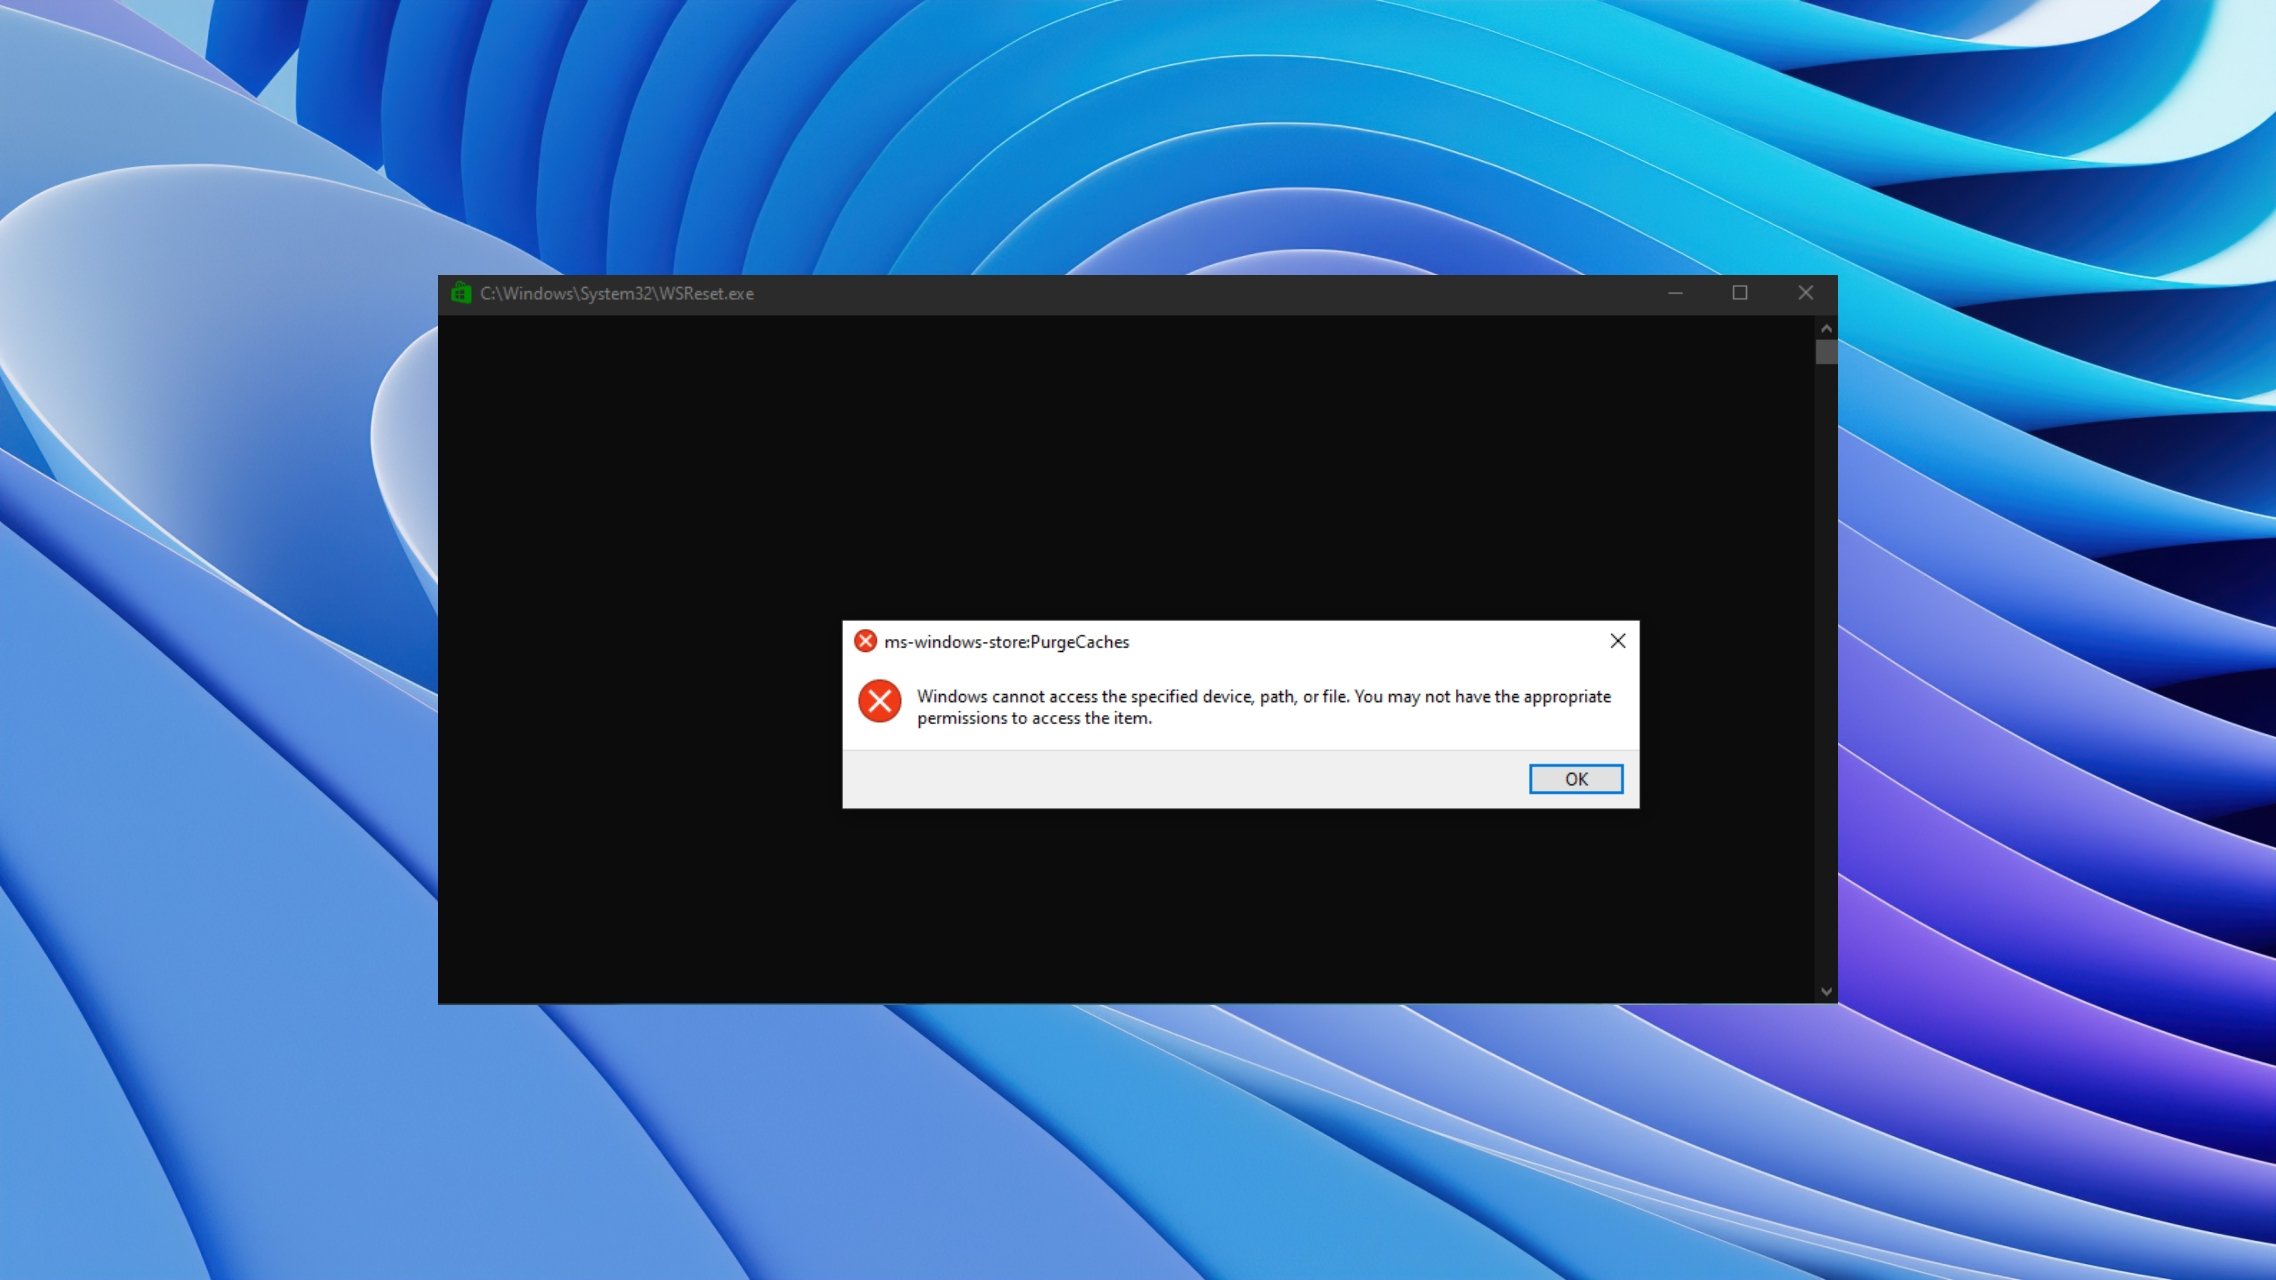Click 'permissions to access the item' text line
Screen dimensions: 2276x1280
pyautogui.click(x=1034, y=718)
